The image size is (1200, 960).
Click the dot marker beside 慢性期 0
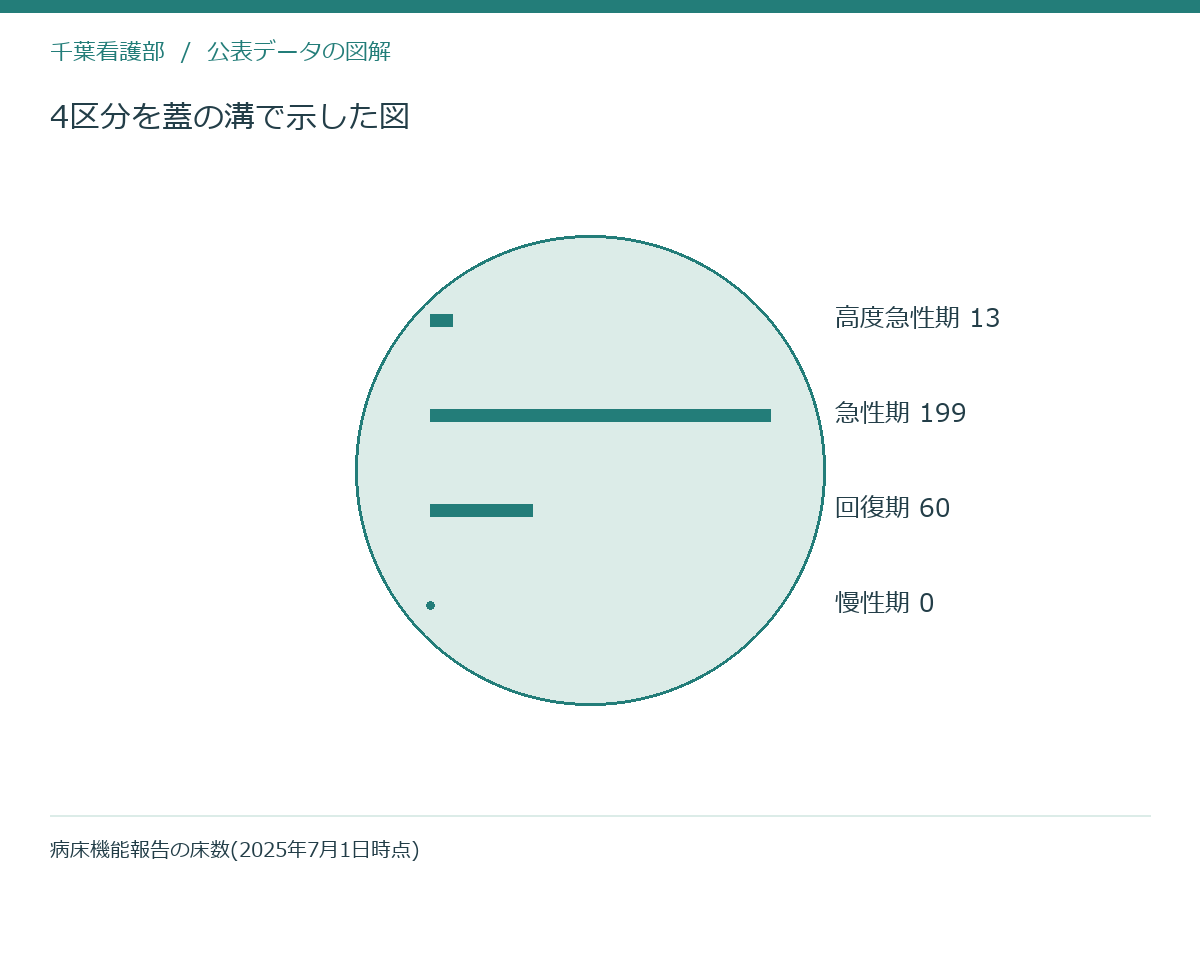click(430, 605)
